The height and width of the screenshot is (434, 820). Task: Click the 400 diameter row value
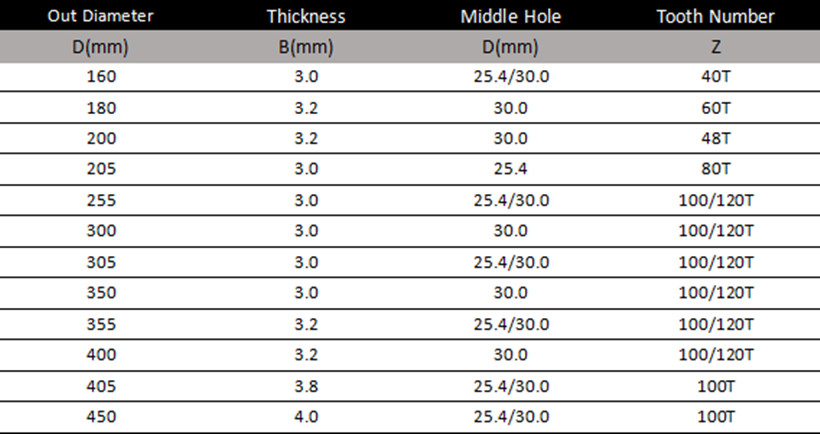(101, 355)
